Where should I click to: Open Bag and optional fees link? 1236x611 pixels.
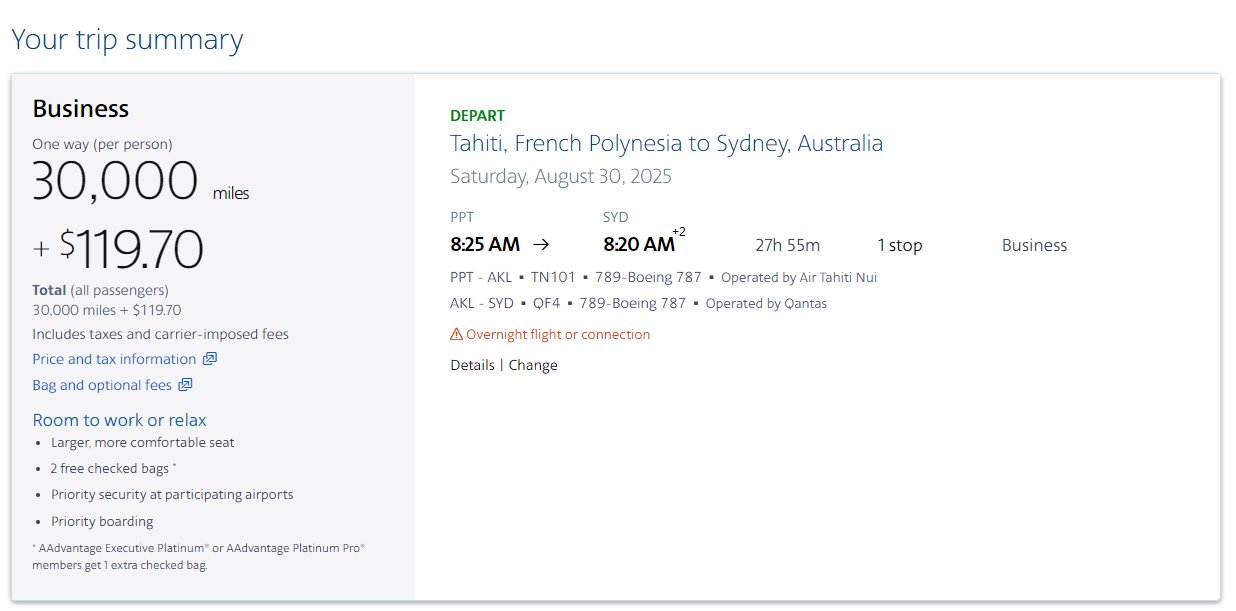102,385
